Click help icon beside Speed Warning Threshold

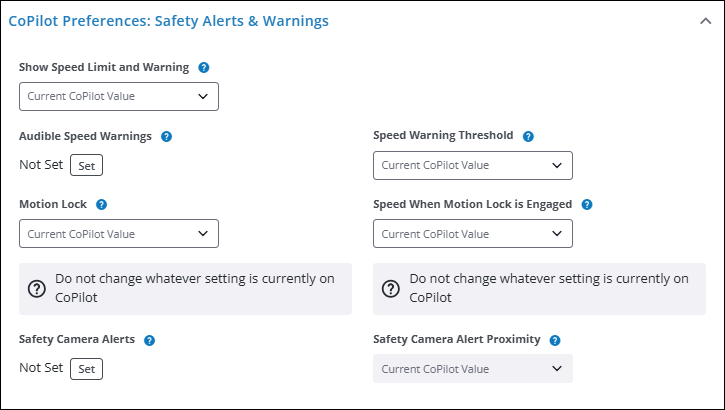(x=528, y=136)
